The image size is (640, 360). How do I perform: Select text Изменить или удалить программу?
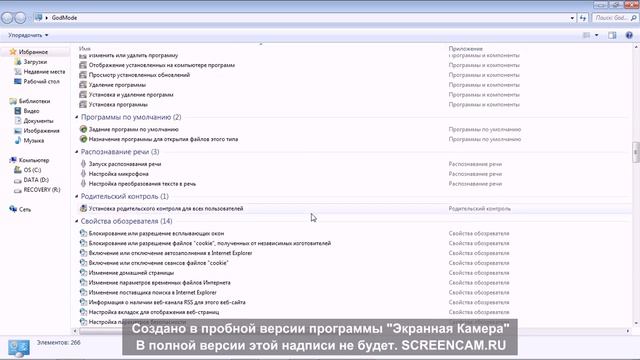point(133,55)
